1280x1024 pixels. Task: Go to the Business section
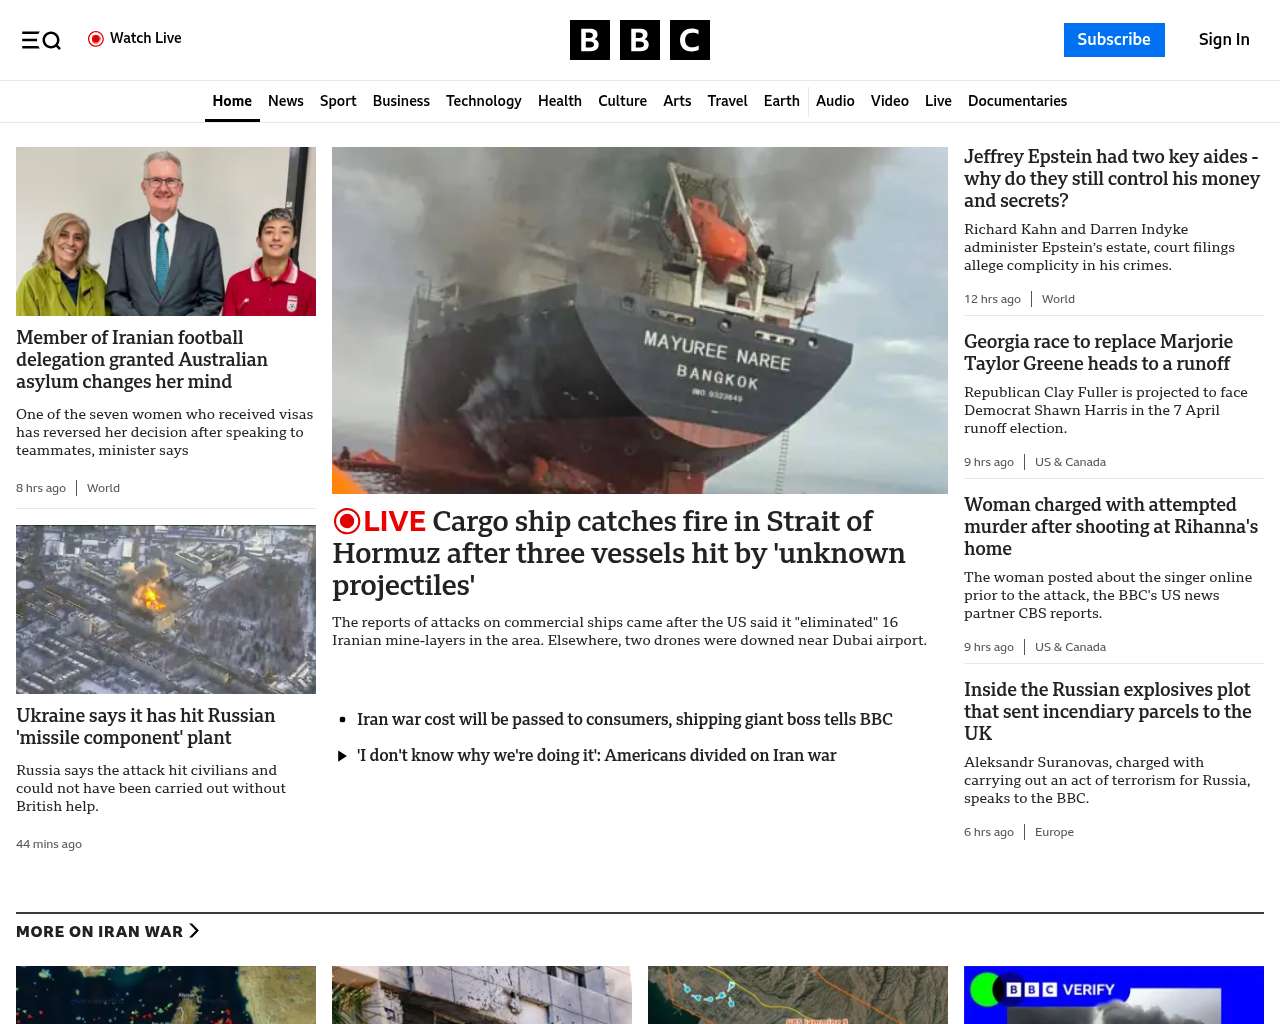(x=401, y=101)
